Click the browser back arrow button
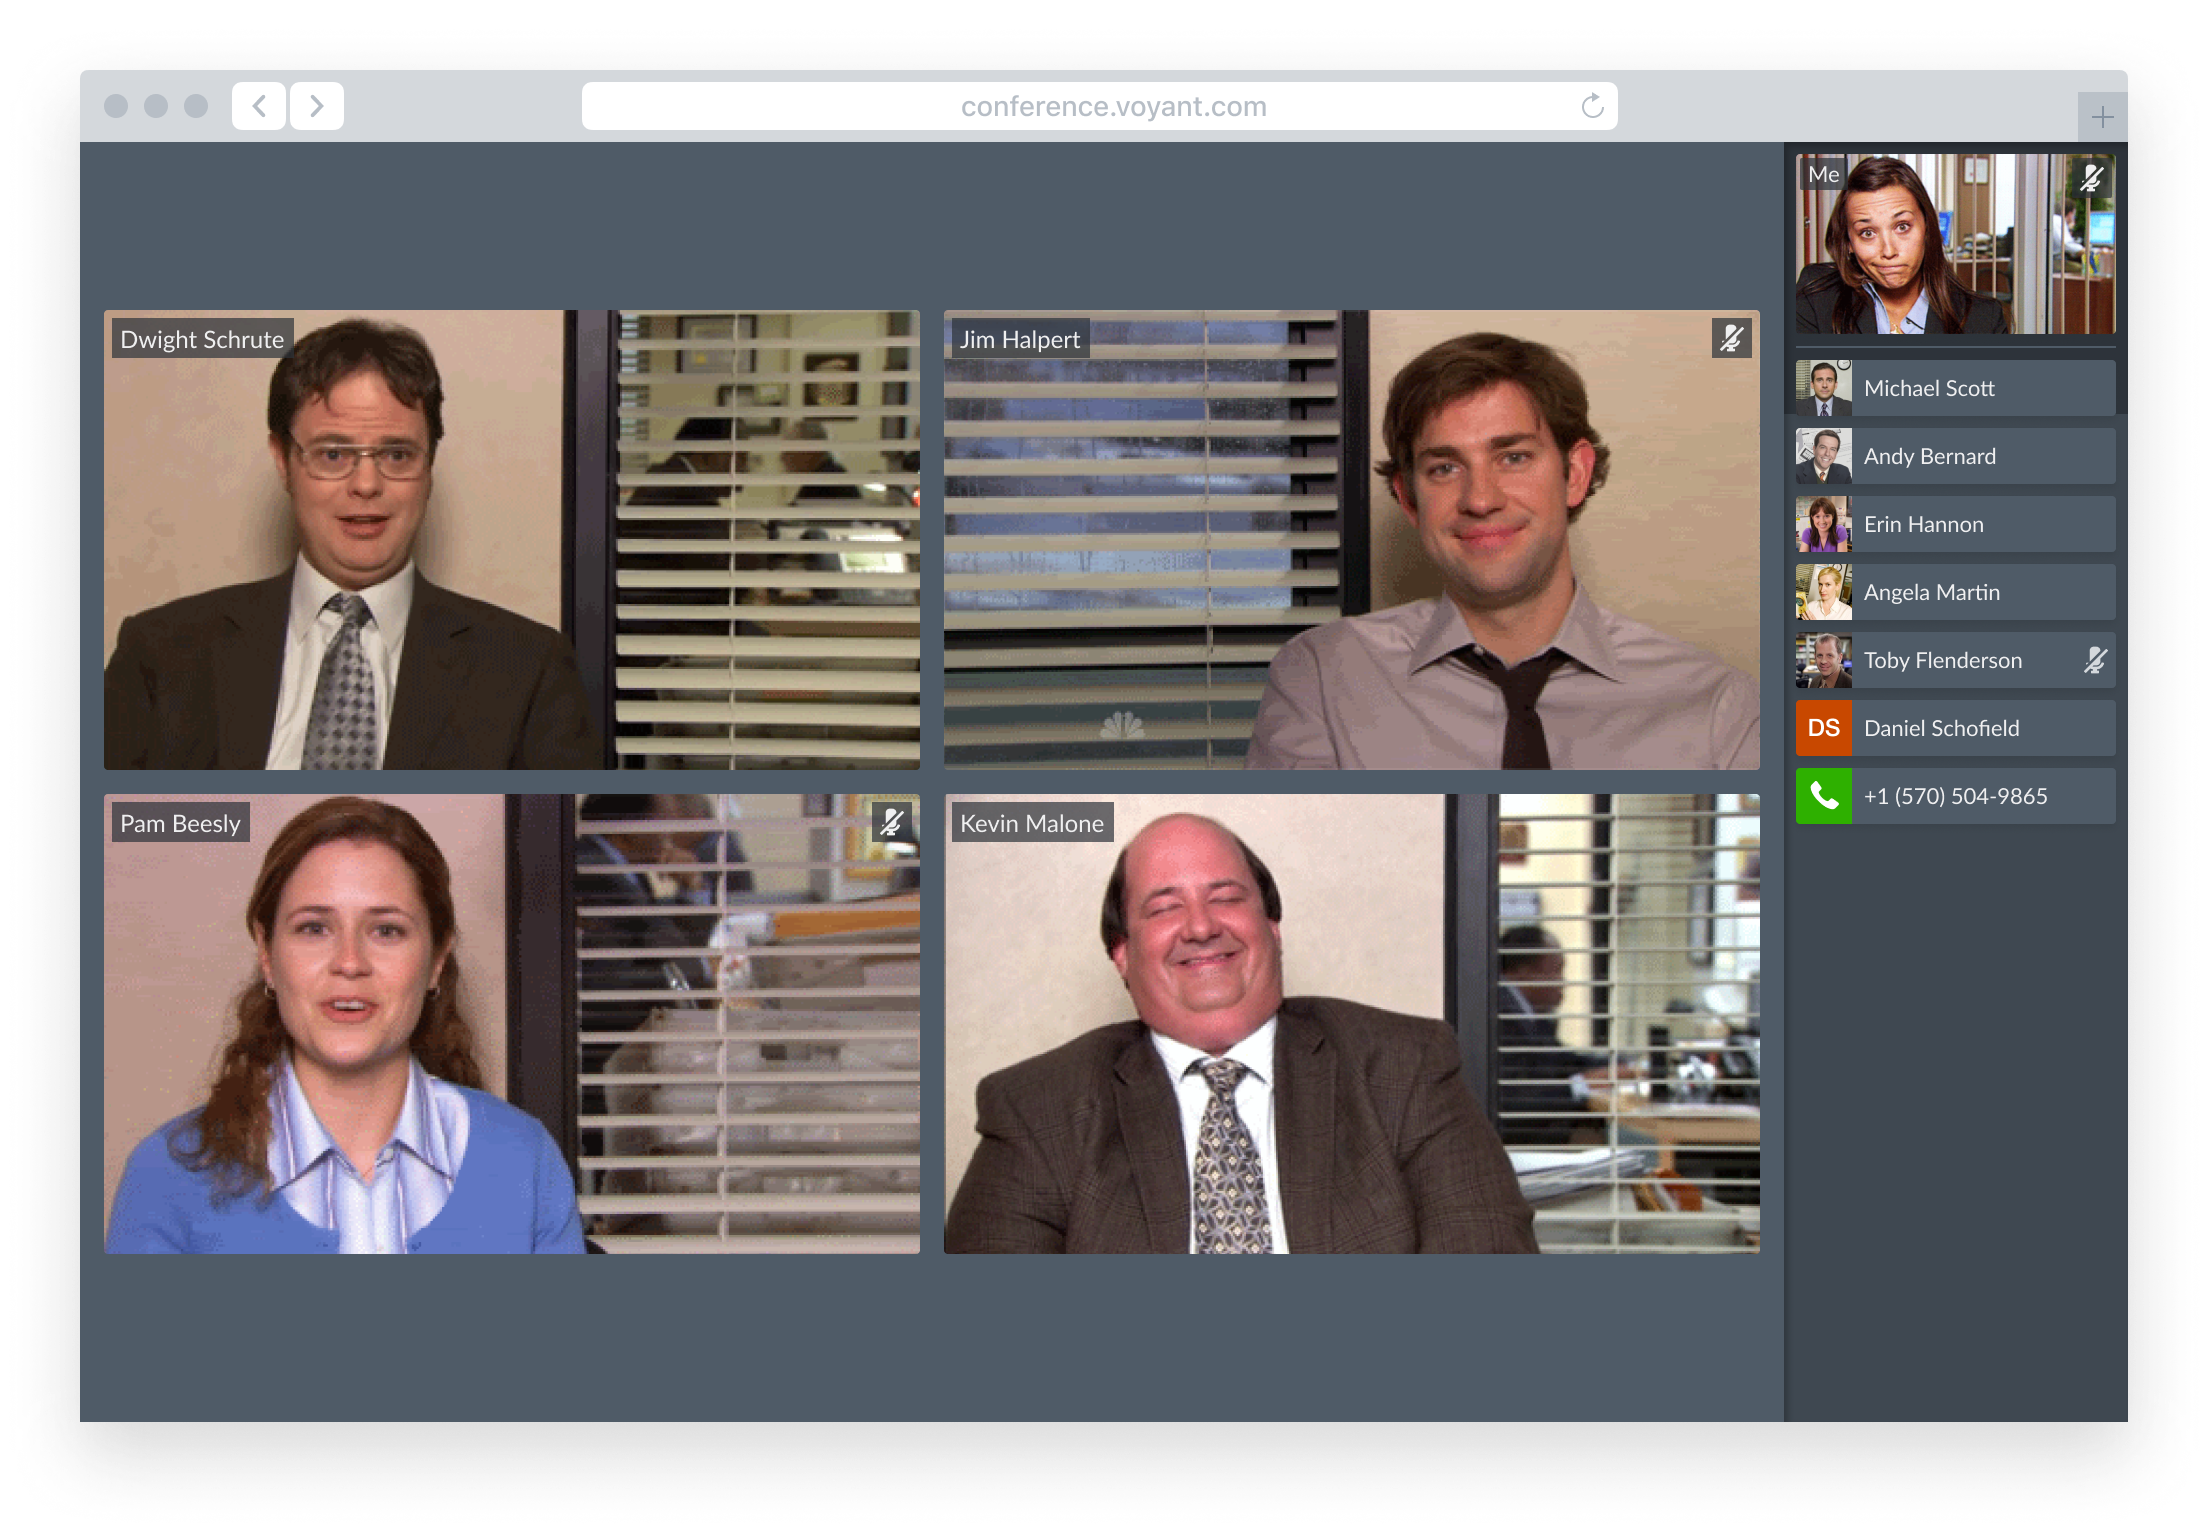Screen dimensions: 2208x1532 (259, 106)
